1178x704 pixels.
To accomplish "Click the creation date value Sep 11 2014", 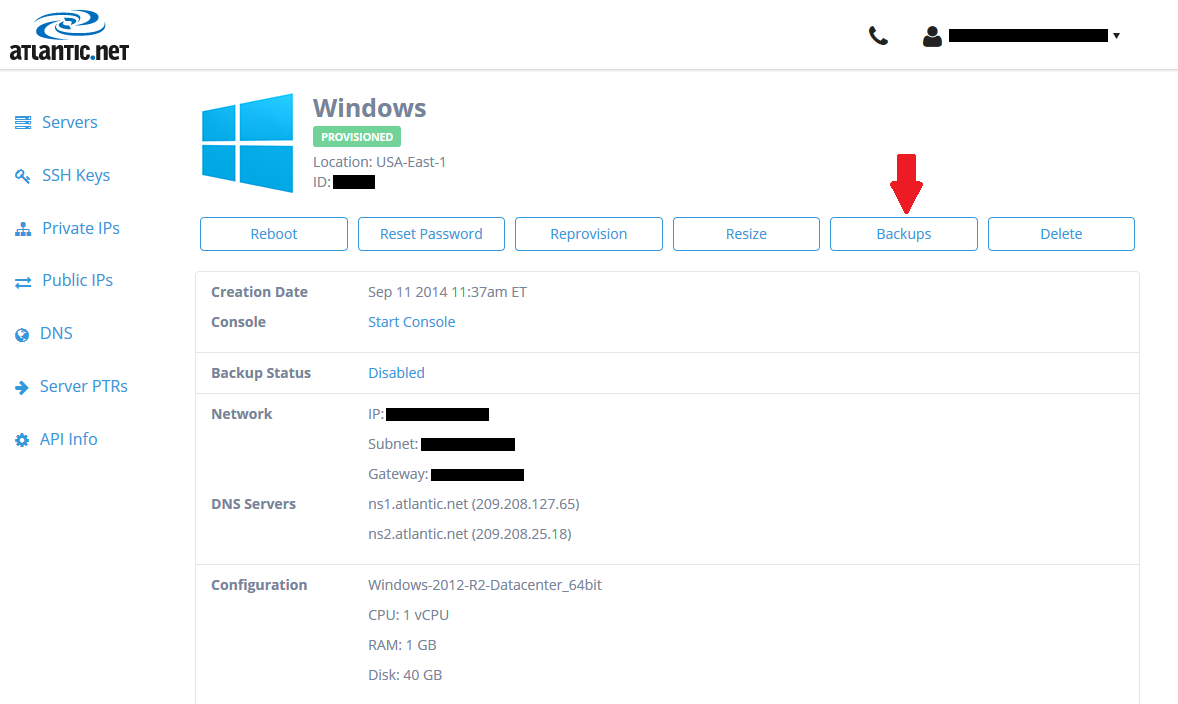I will coord(448,292).
